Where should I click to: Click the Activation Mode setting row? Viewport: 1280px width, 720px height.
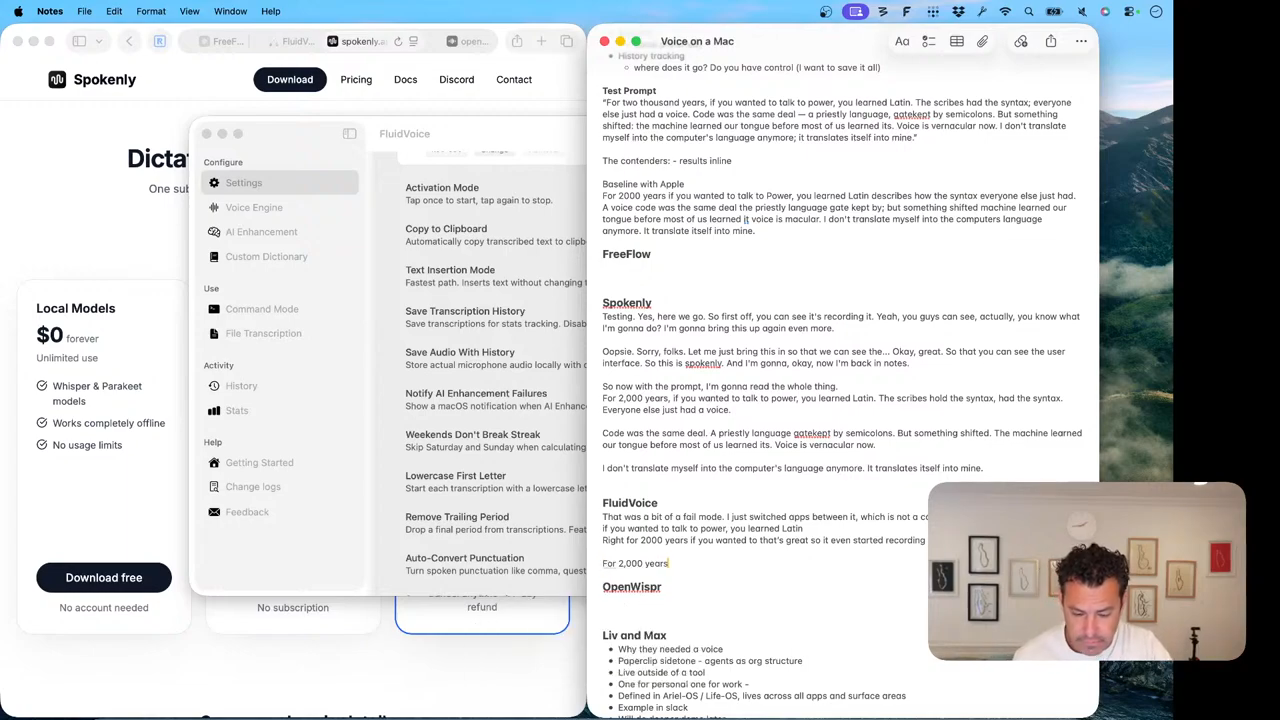click(x=495, y=194)
